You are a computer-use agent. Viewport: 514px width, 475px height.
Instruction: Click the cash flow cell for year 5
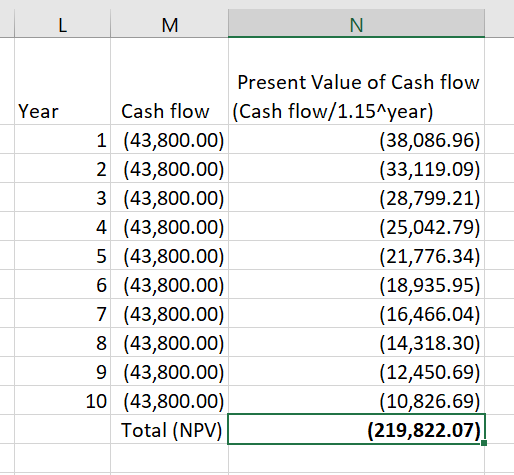click(x=169, y=255)
